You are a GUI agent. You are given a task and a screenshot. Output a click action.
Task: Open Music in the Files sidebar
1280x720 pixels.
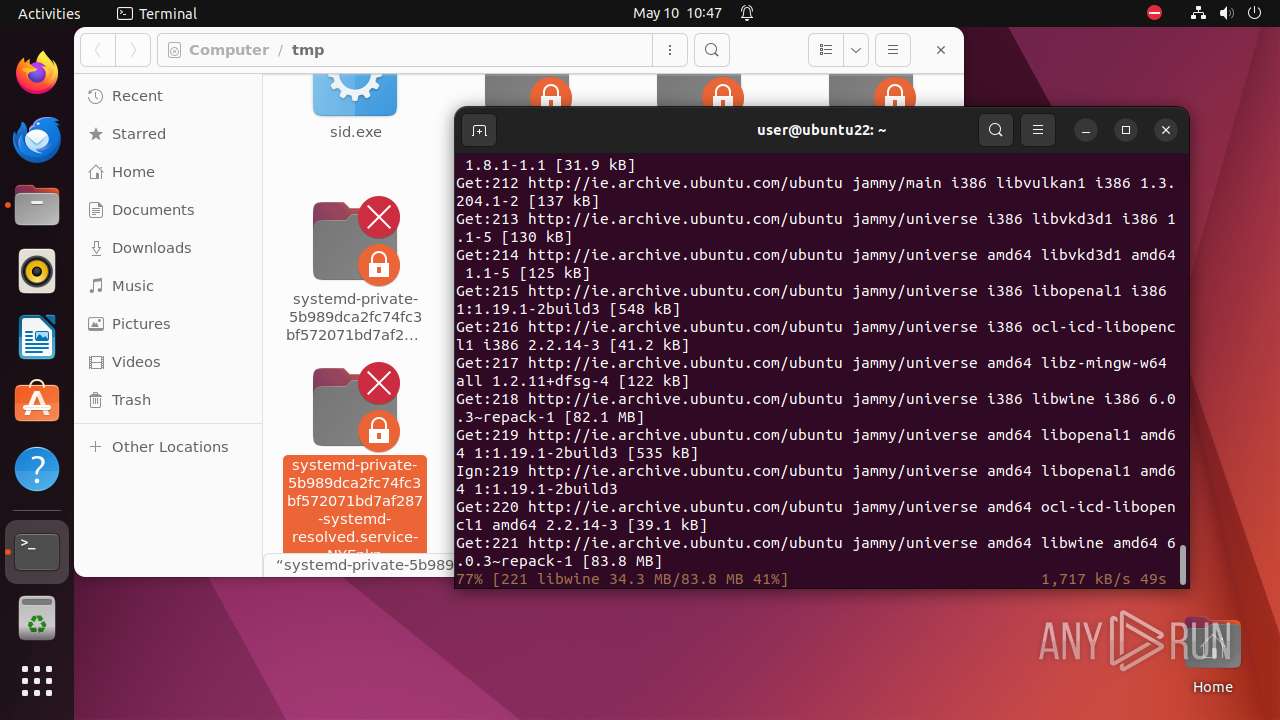click(x=168, y=286)
